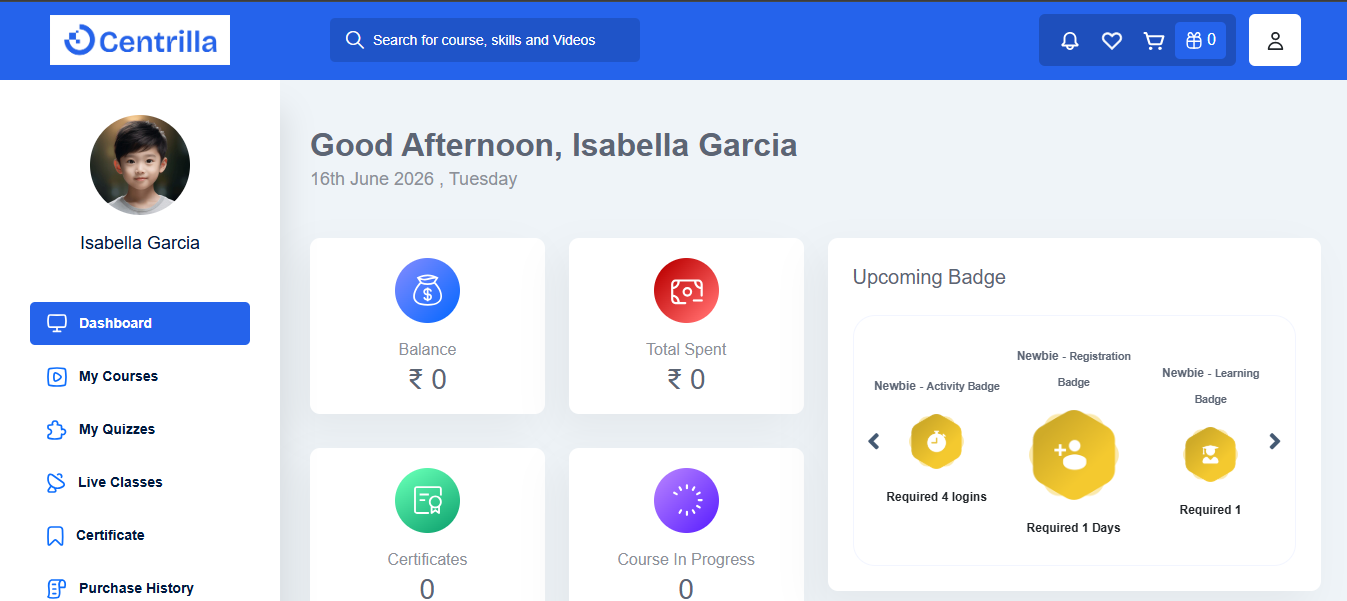Click the Total Spent cash icon
This screenshot has height=601, width=1347.
686,292
